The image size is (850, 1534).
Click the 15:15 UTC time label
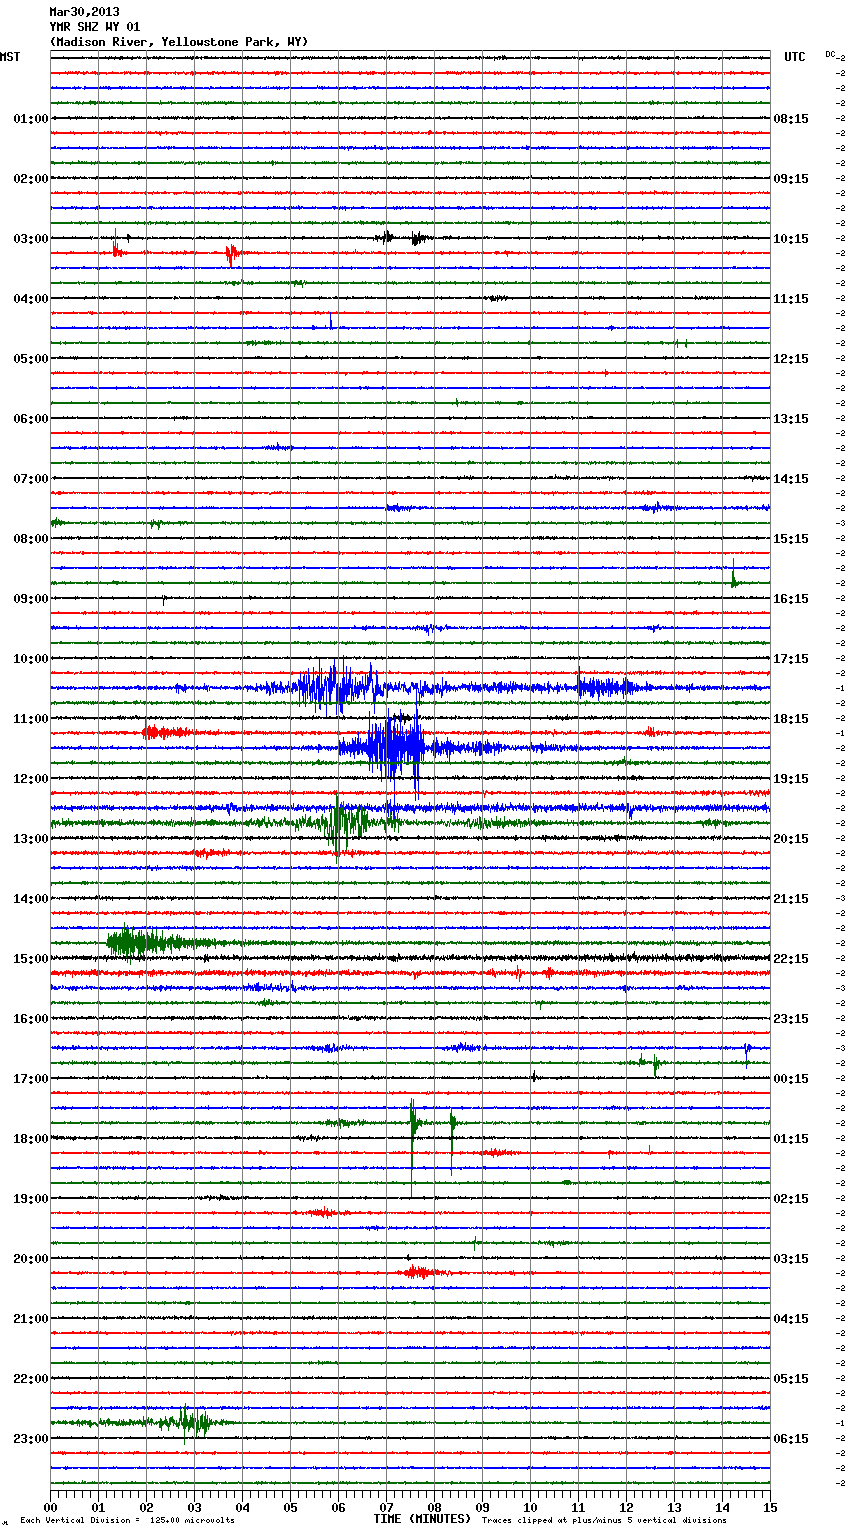[x=791, y=539]
